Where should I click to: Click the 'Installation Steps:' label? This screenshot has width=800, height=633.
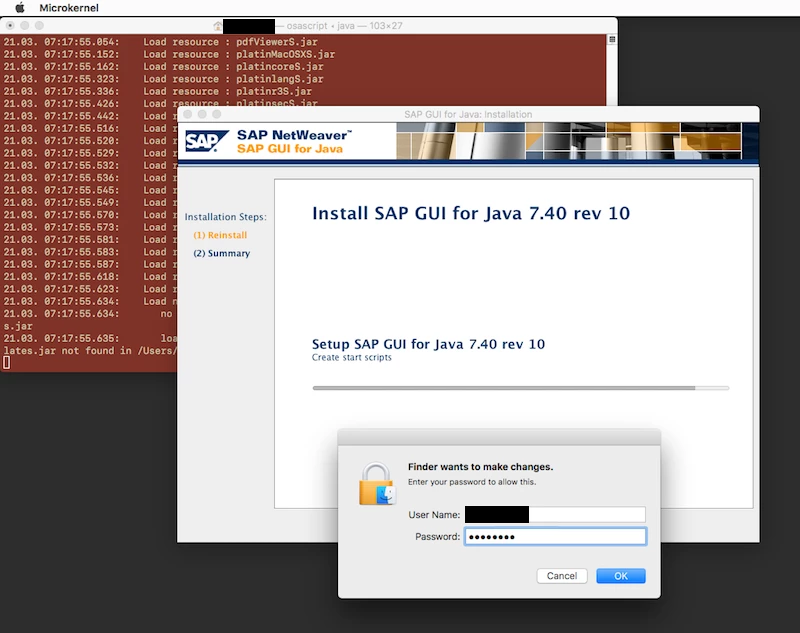(226, 217)
